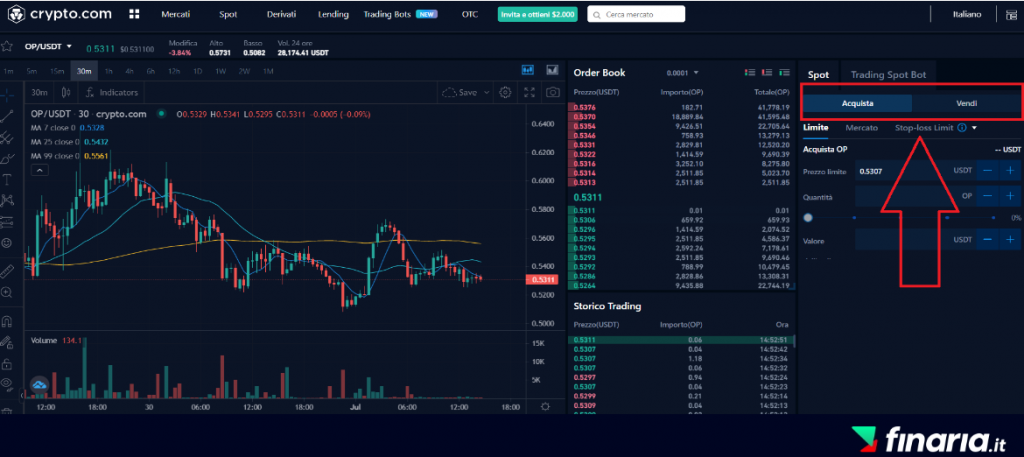Click the Acquista buy button
This screenshot has width=1024, height=457.
tap(857, 103)
